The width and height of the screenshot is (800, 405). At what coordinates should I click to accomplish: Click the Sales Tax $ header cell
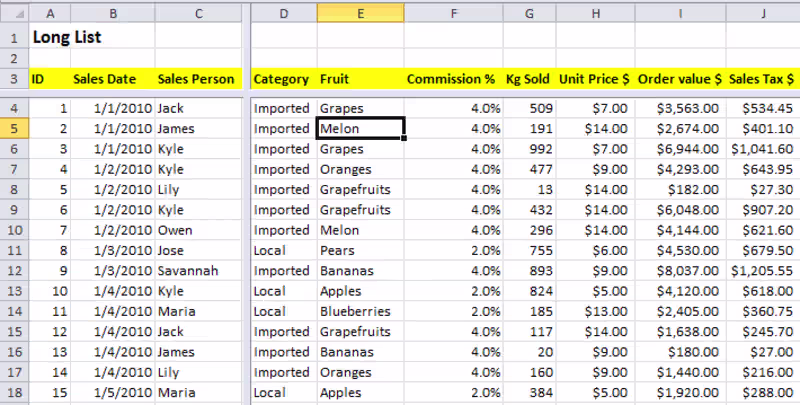[762, 78]
